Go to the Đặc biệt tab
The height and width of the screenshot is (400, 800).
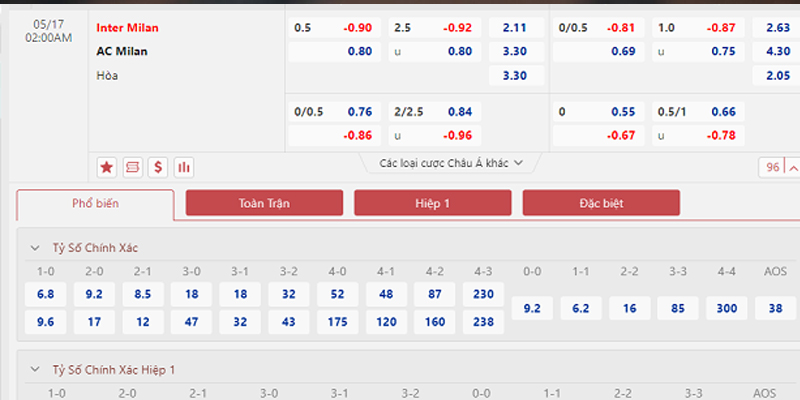(601, 203)
